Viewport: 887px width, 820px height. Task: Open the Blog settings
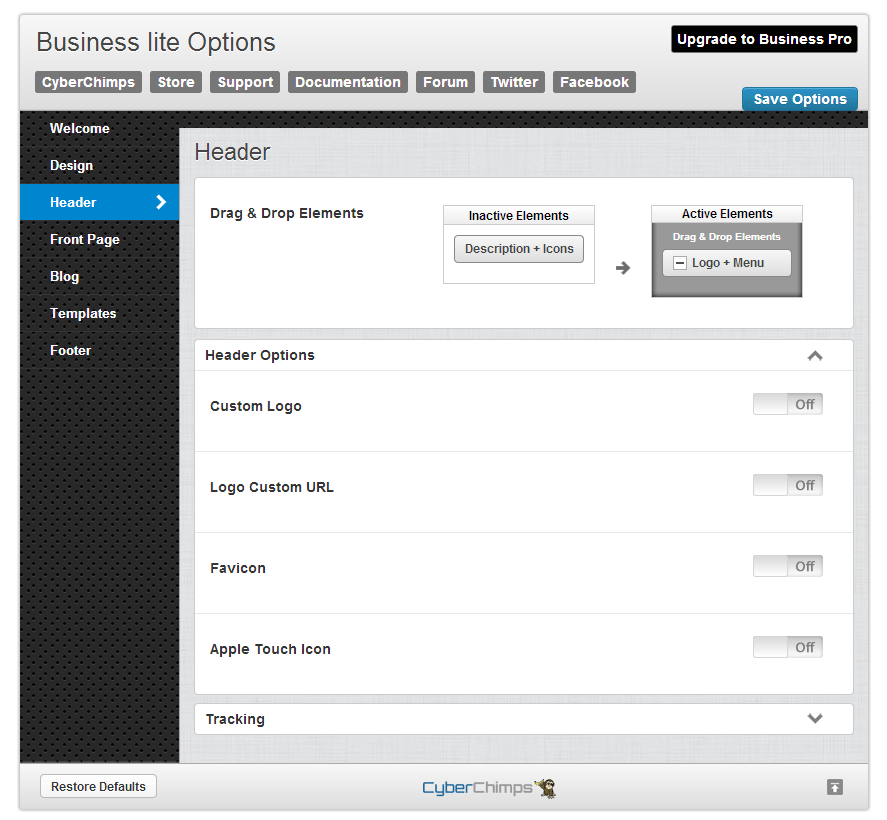click(x=100, y=276)
